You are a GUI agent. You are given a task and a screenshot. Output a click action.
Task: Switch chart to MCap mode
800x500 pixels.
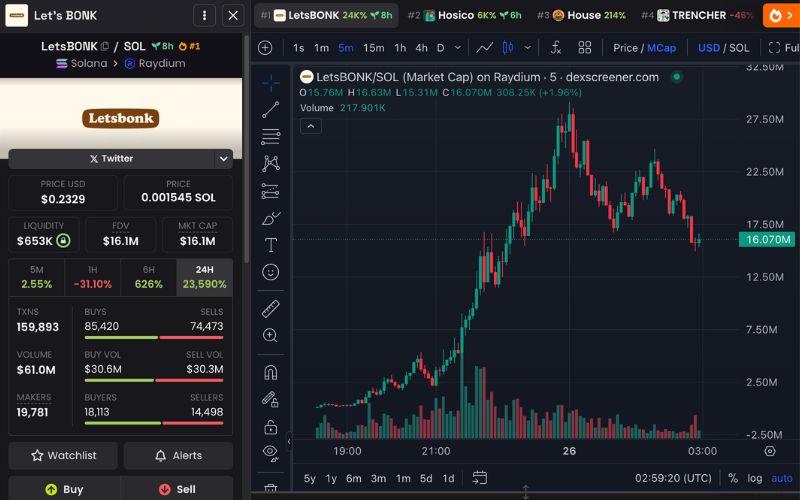click(661, 48)
